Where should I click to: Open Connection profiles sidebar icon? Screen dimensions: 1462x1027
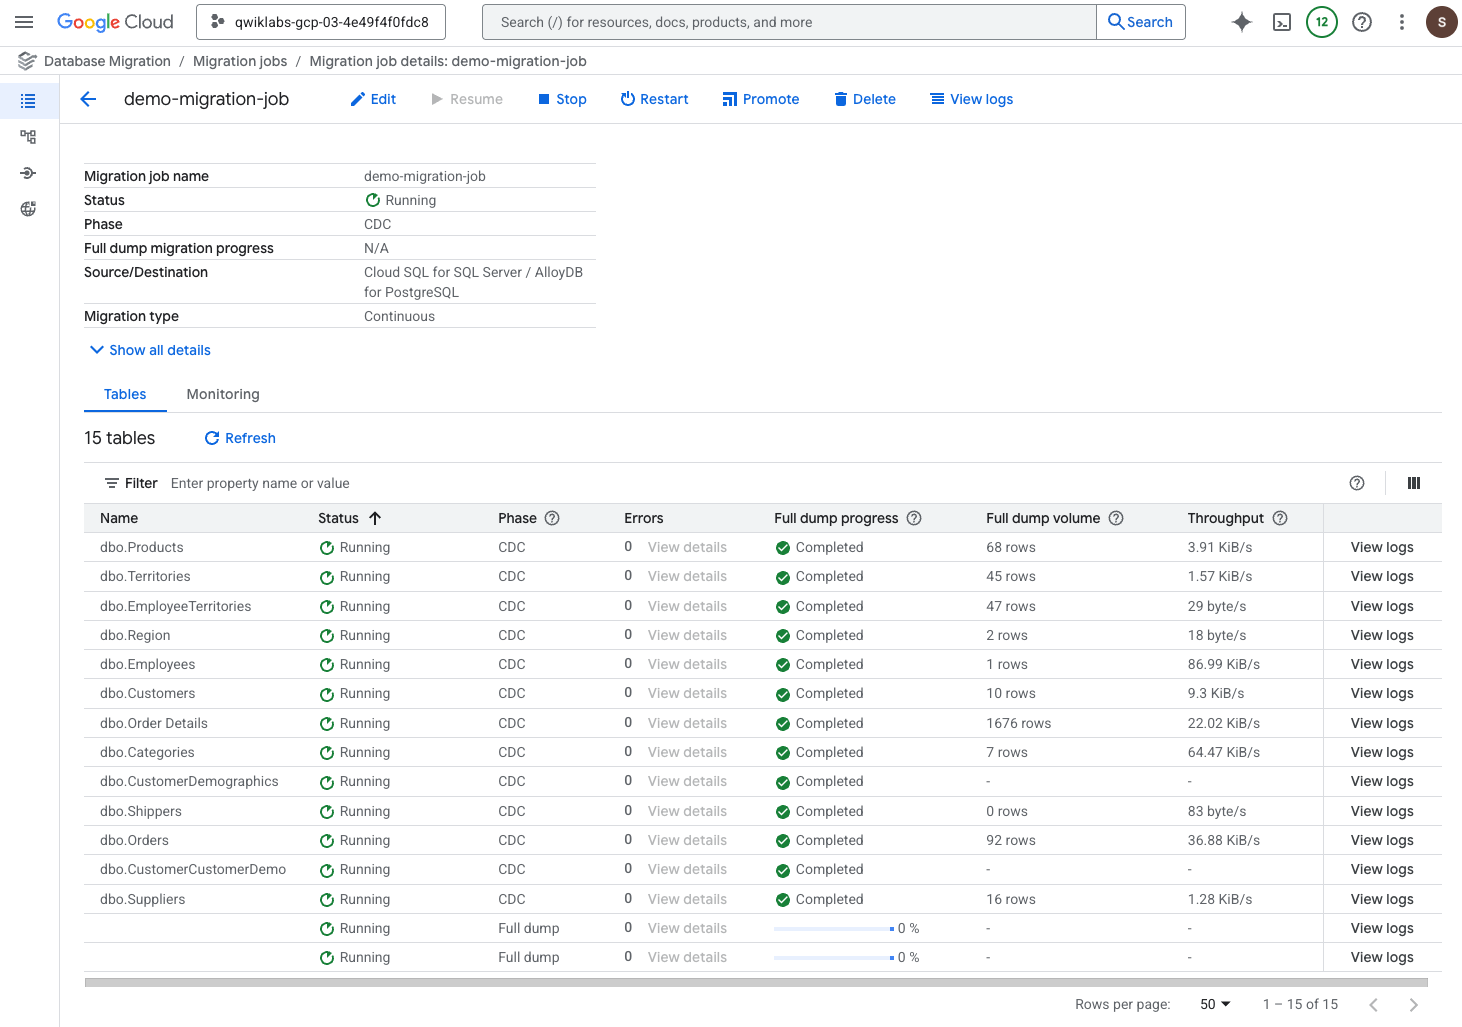(x=28, y=173)
